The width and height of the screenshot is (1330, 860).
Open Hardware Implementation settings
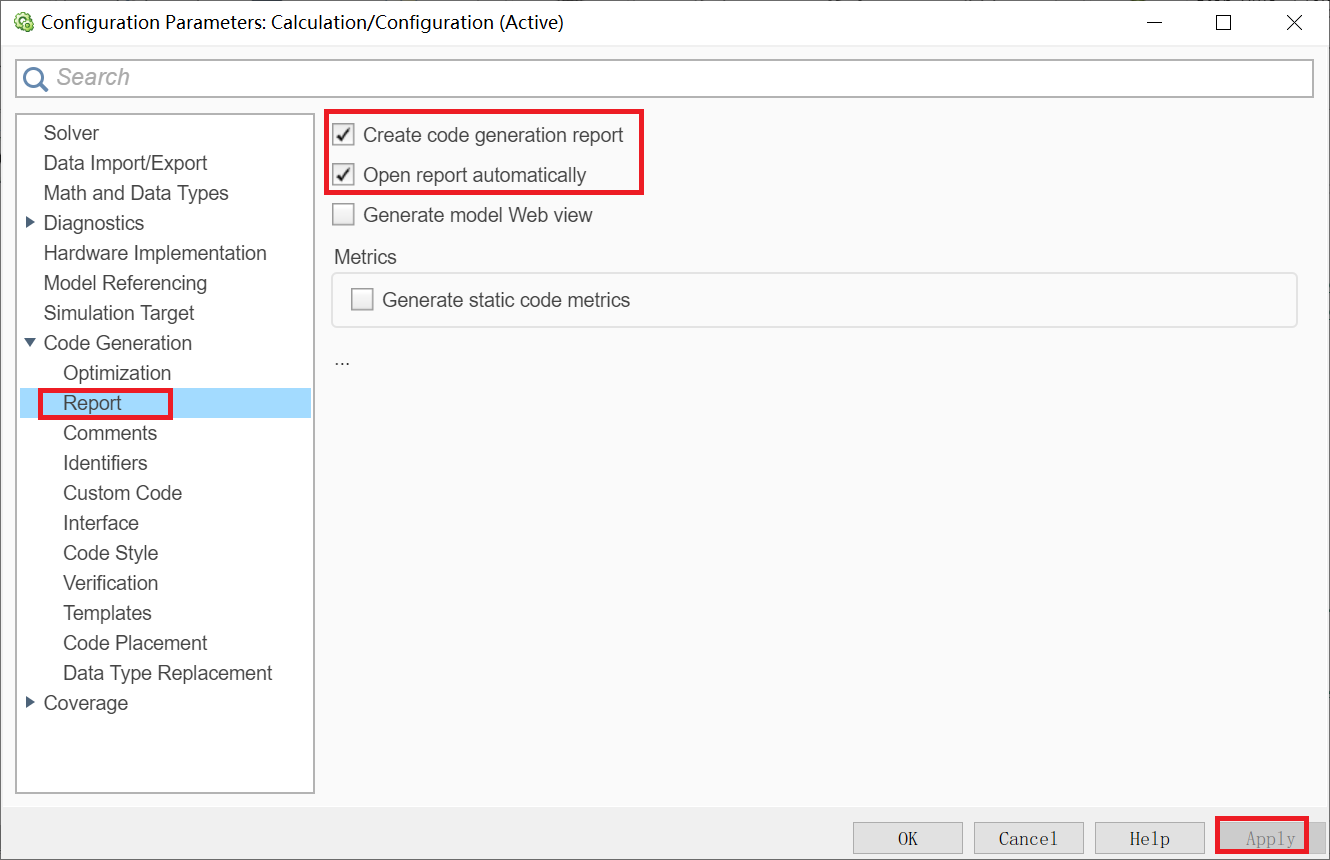coord(155,253)
